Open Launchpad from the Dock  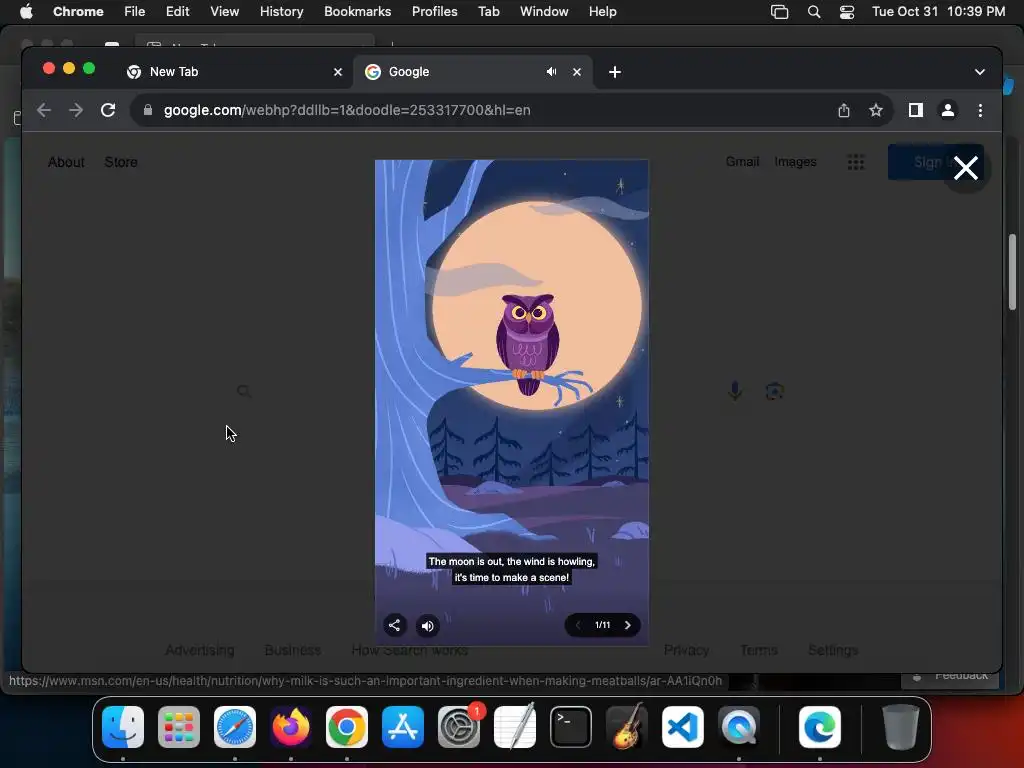[179, 727]
